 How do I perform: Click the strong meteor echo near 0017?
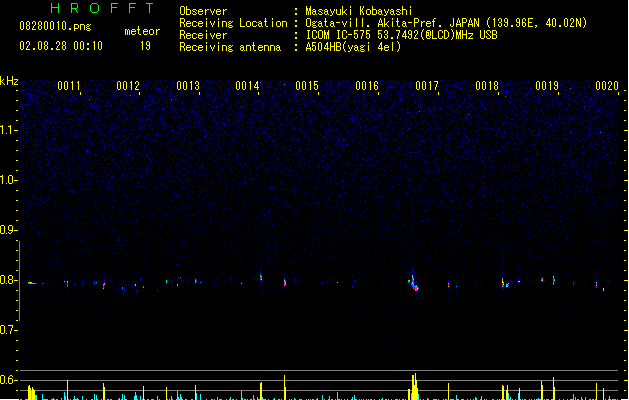click(414, 283)
